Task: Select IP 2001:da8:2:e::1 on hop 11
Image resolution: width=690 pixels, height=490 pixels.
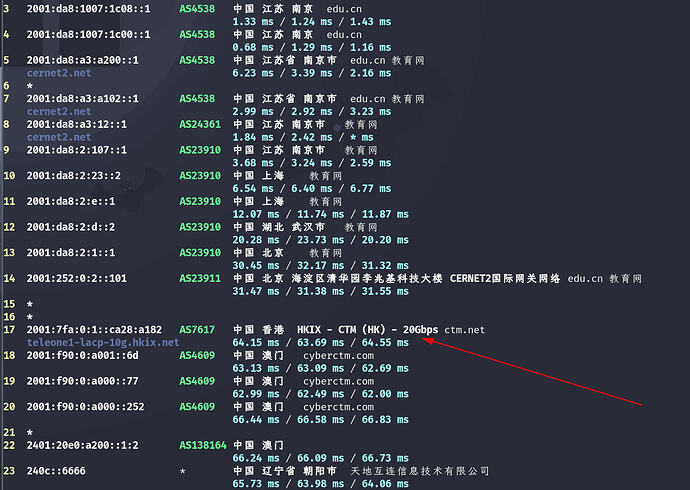Action: coord(70,201)
